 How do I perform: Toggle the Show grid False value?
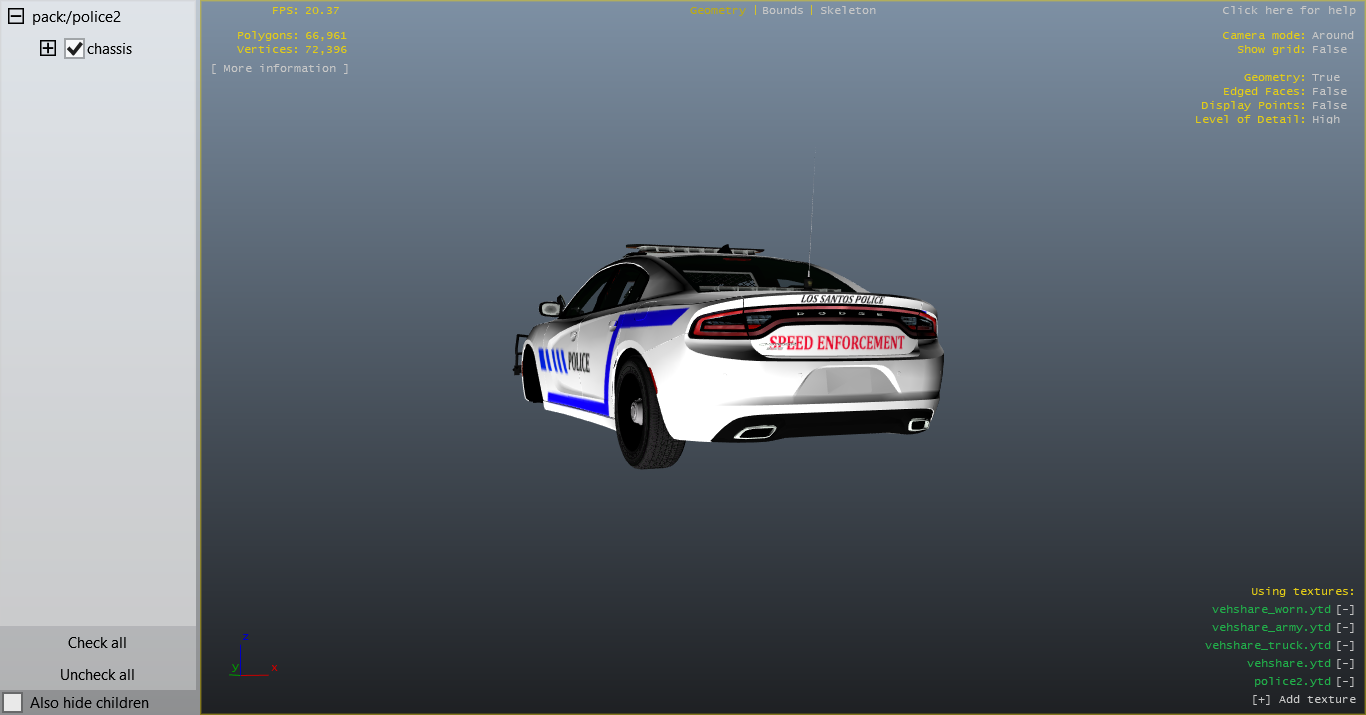[1329, 49]
